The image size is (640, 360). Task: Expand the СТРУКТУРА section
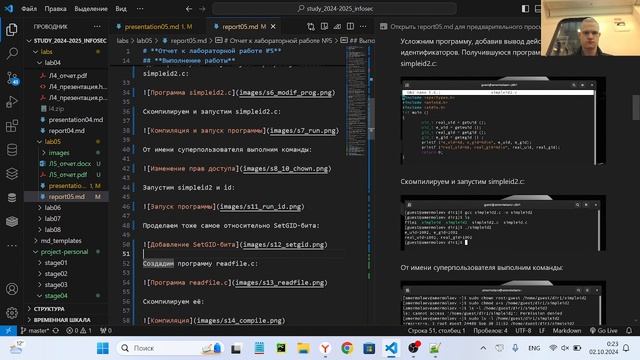coord(66,309)
